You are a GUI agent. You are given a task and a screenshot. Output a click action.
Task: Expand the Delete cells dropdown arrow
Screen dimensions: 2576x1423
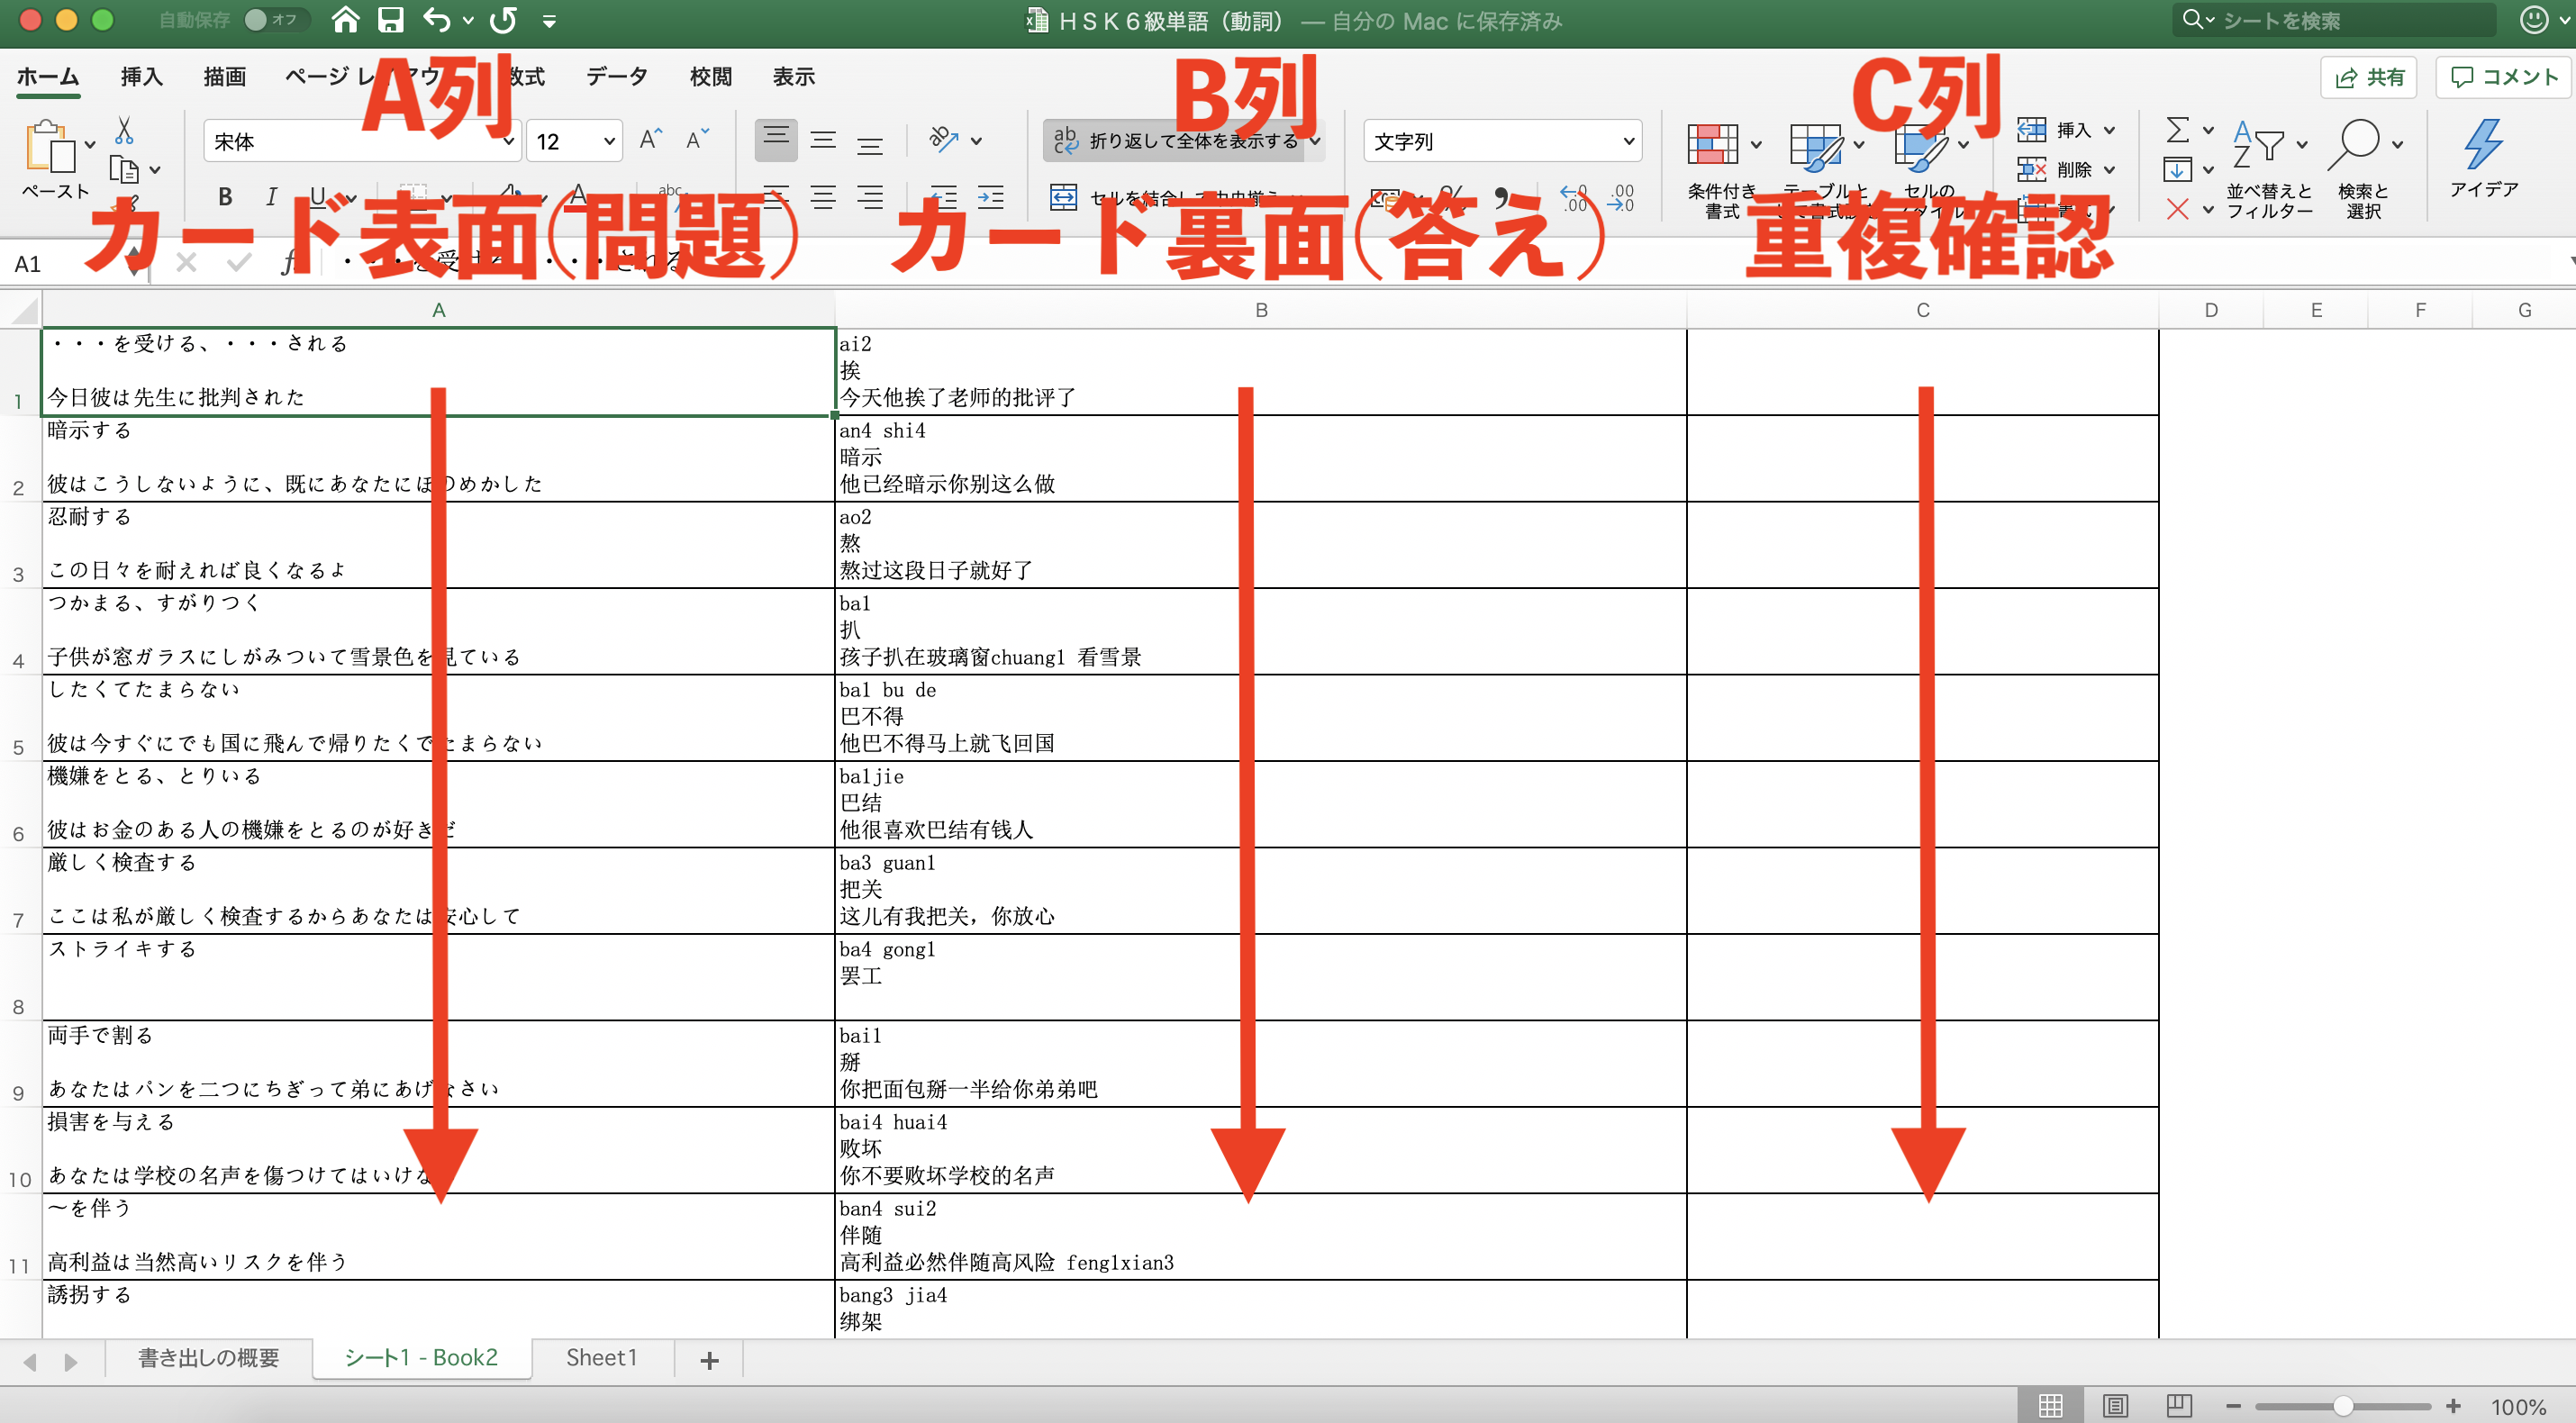point(2109,170)
